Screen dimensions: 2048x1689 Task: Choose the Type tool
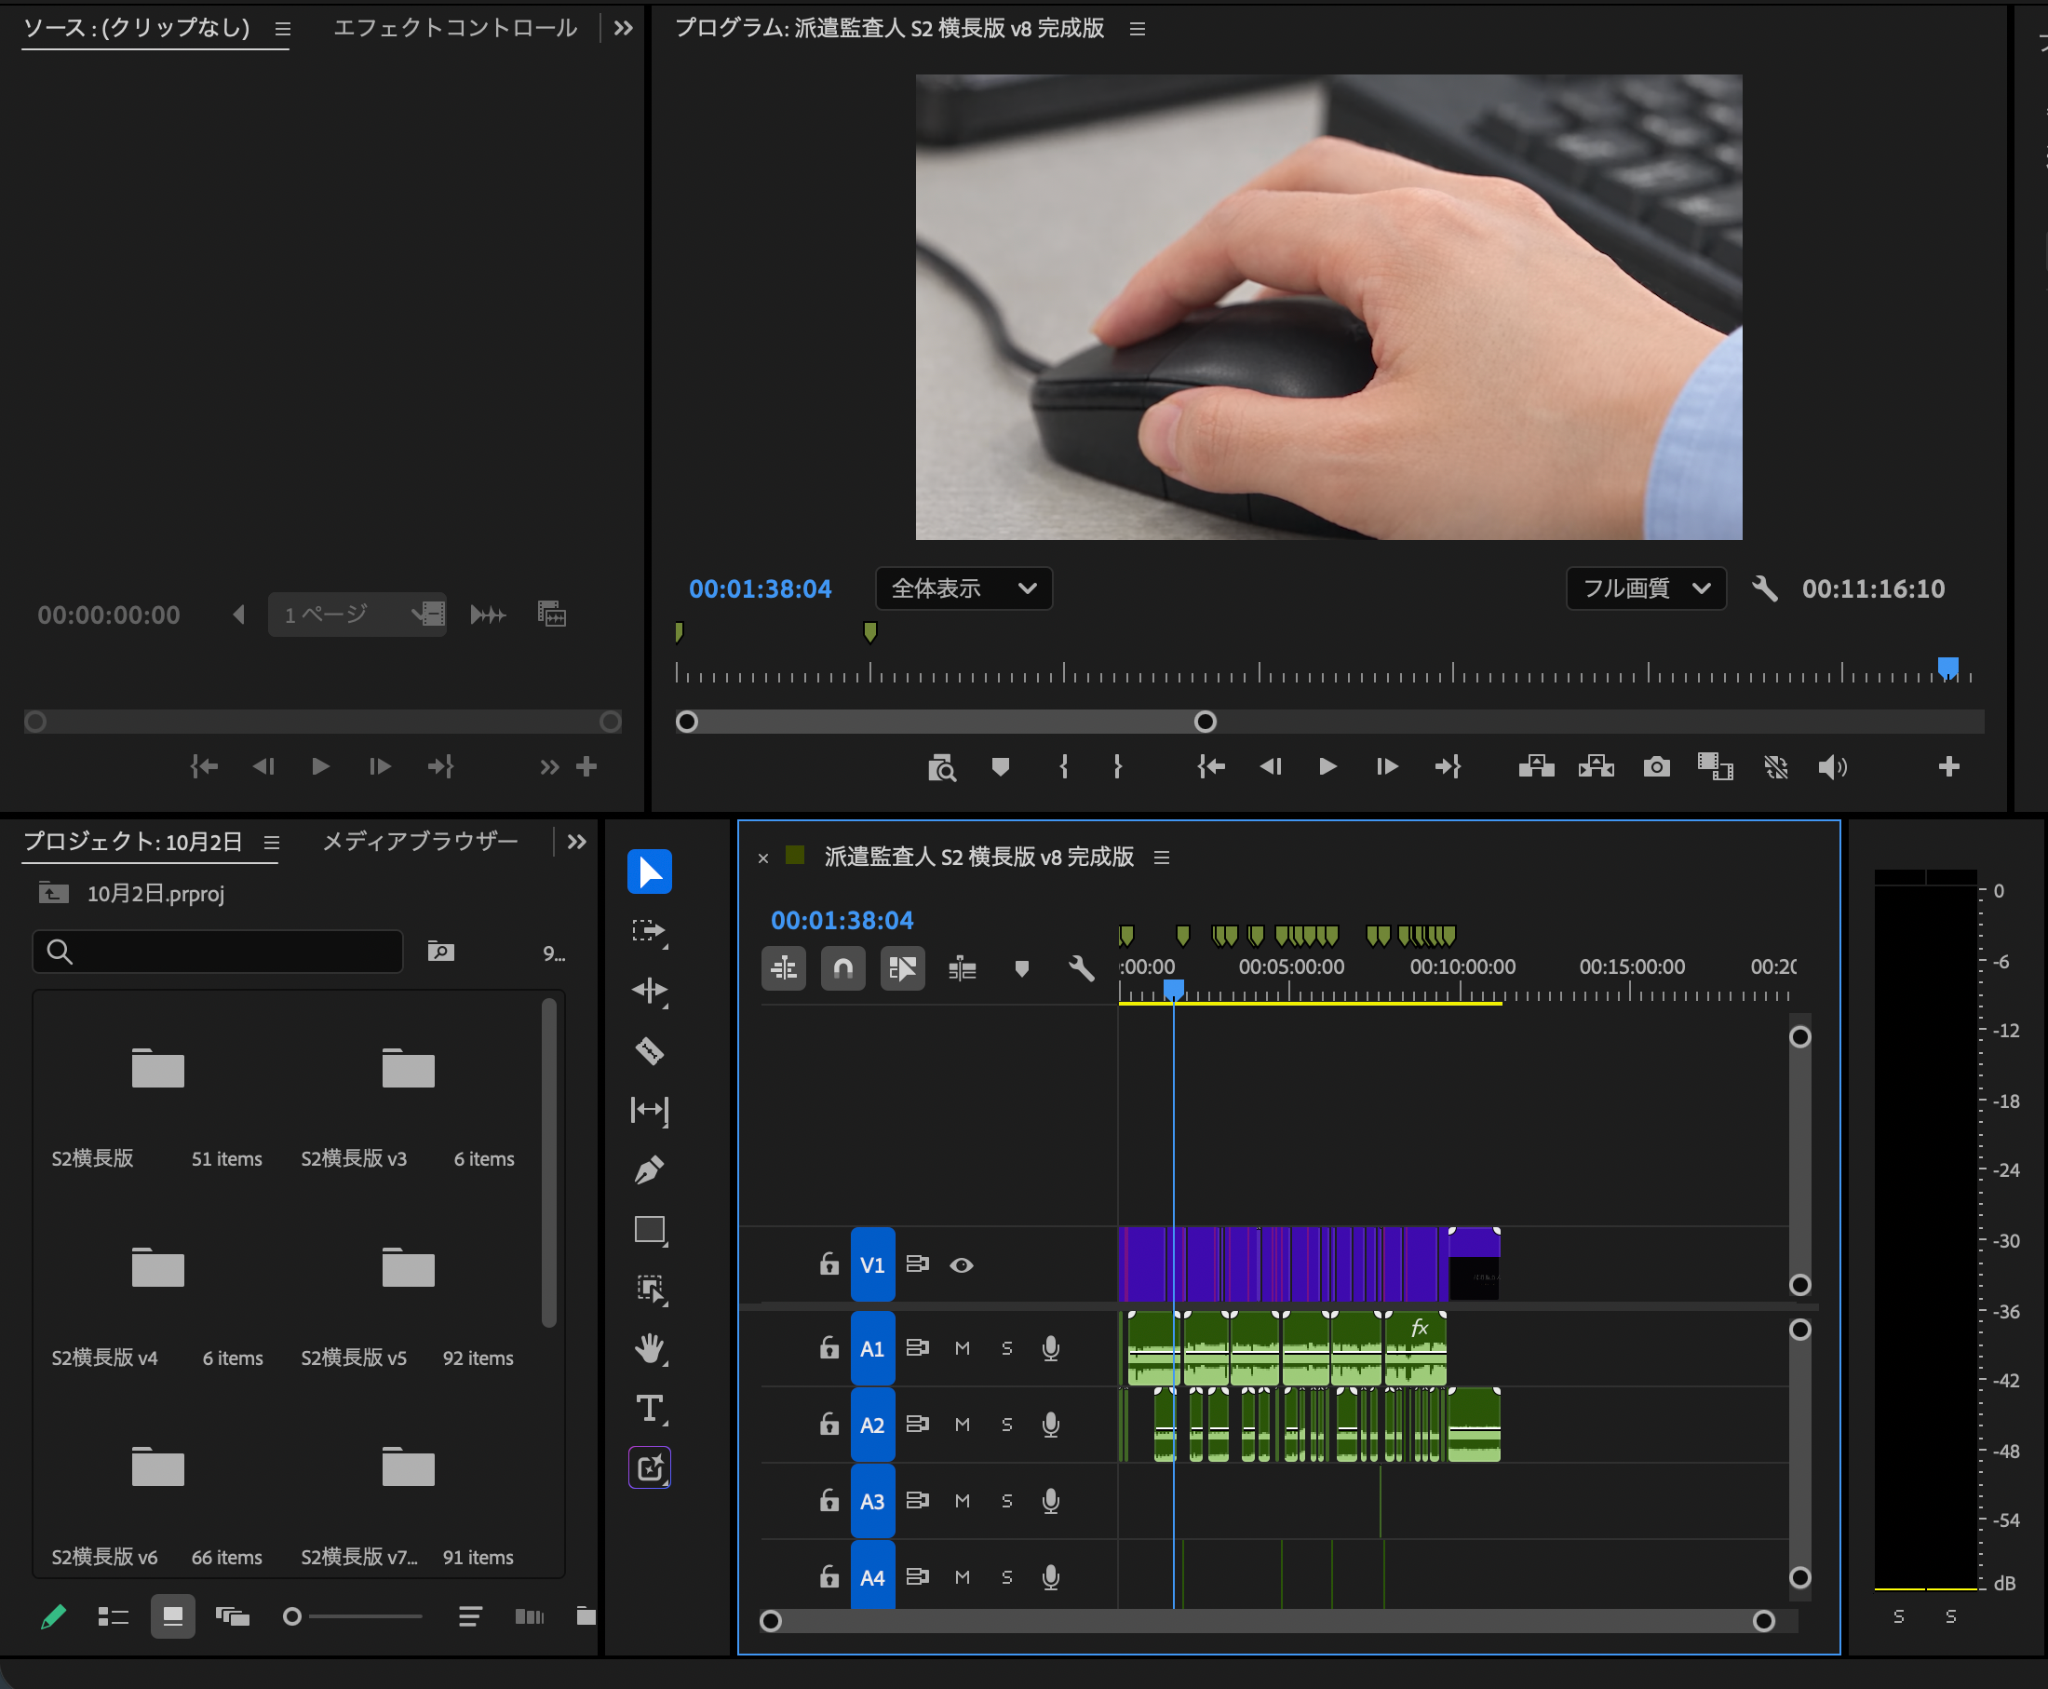pos(649,1408)
